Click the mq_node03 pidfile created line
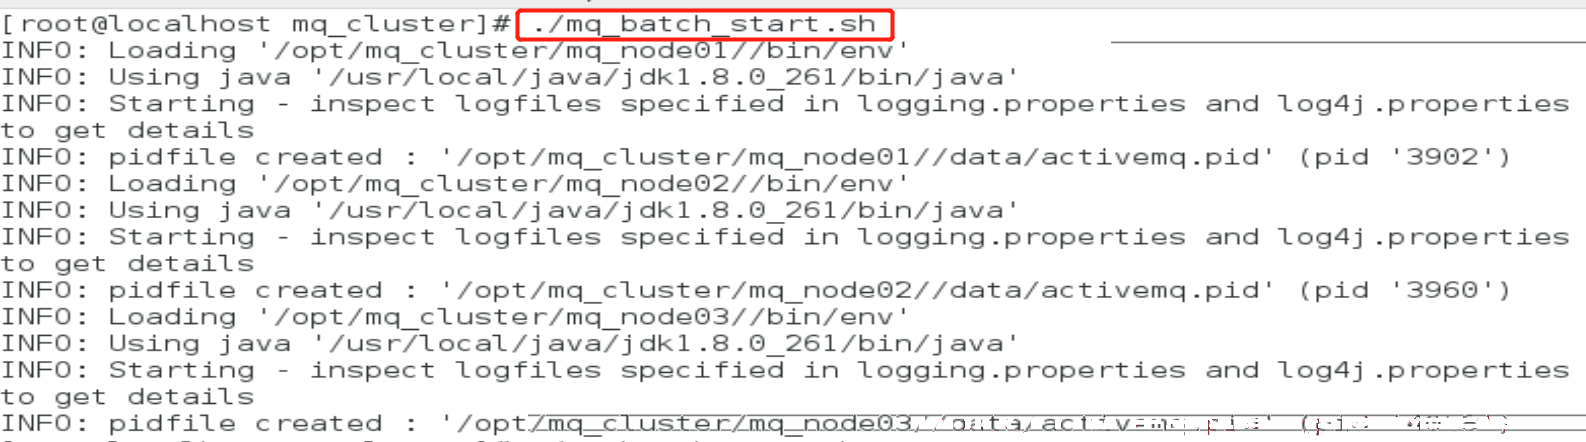1586x442 pixels. click(756, 424)
